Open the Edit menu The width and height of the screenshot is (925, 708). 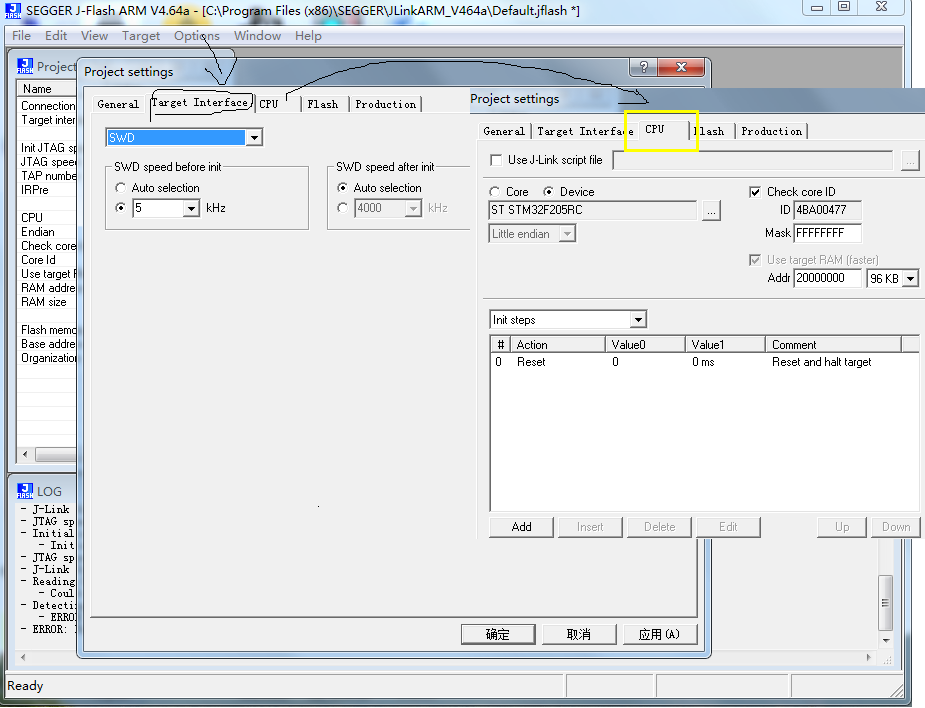pos(56,36)
